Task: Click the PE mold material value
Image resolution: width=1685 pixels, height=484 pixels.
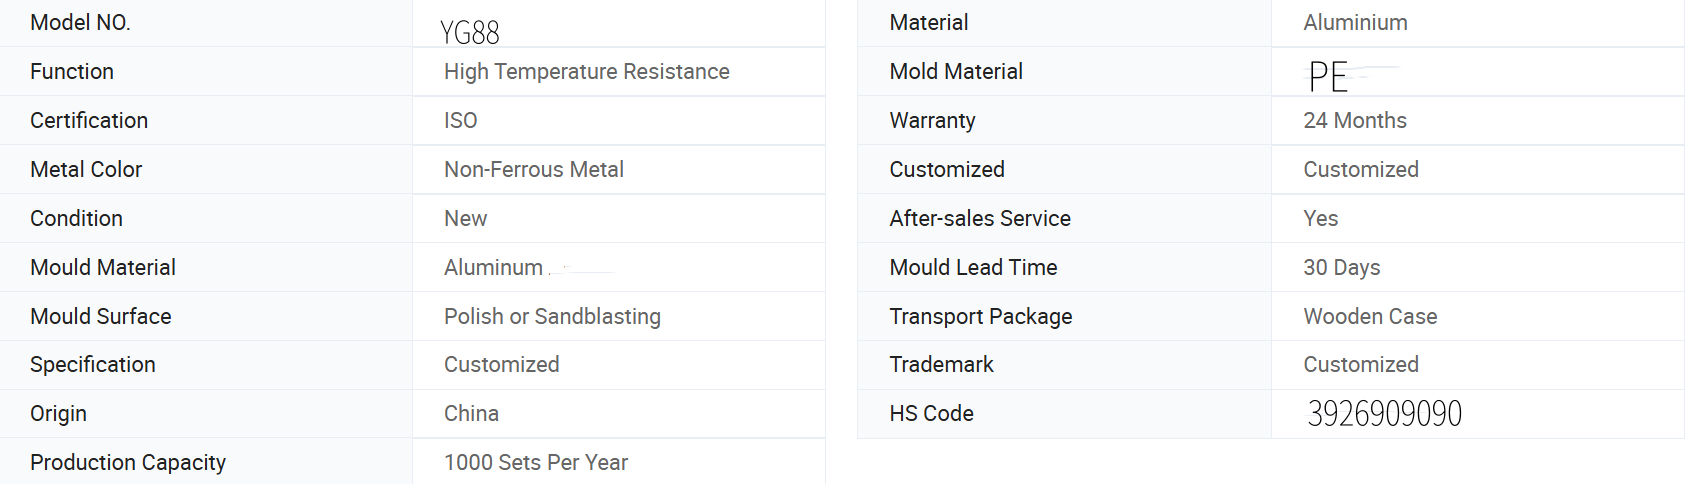Action: tap(1329, 77)
